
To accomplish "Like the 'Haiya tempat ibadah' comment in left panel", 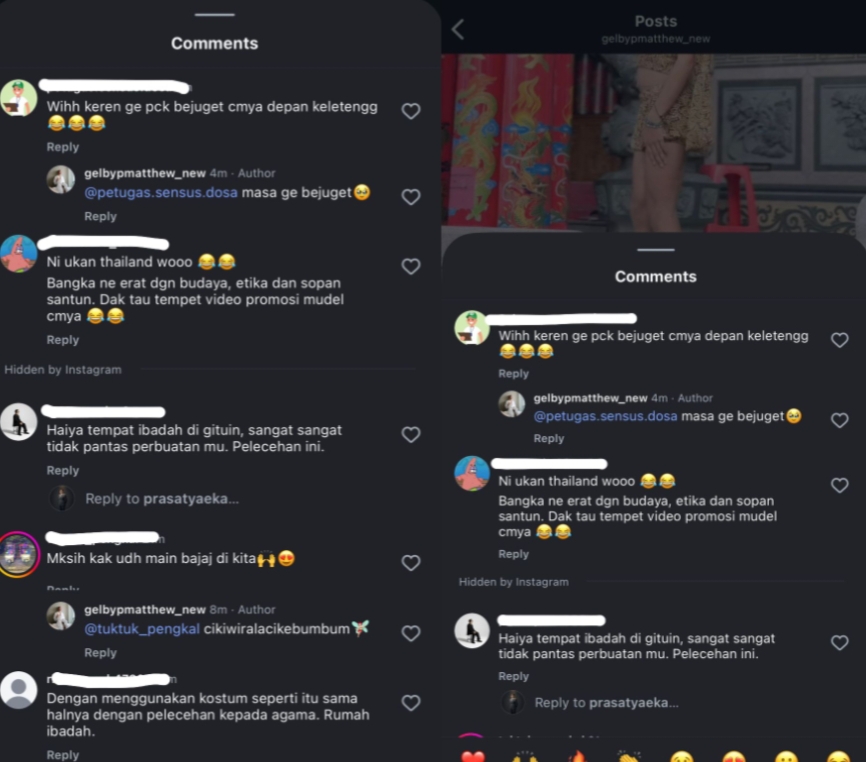I will pos(410,435).
